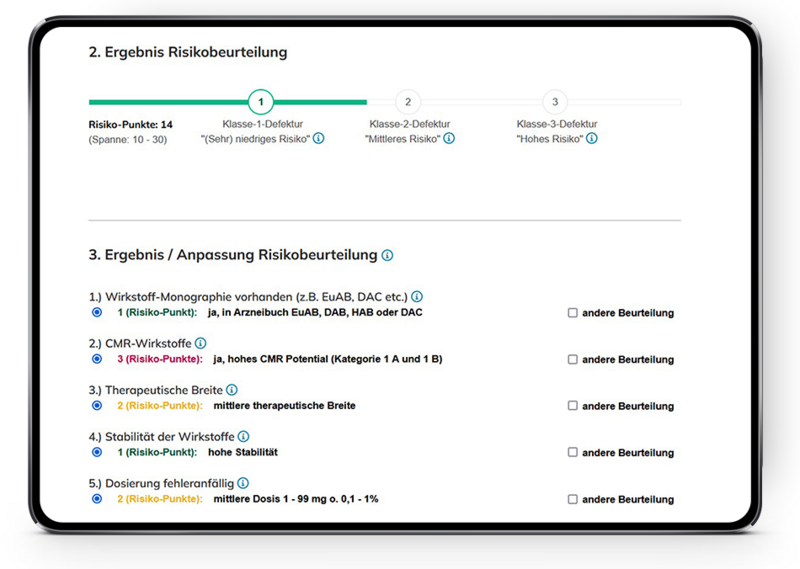
Task: Show info for CMR-Wirkstoffe
Action: click(x=200, y=343)
